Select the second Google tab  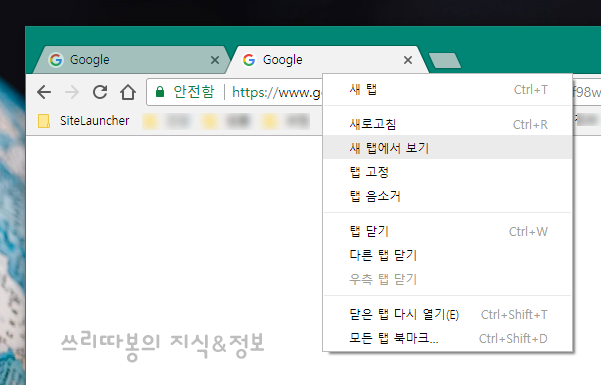(x=328, y=60)
